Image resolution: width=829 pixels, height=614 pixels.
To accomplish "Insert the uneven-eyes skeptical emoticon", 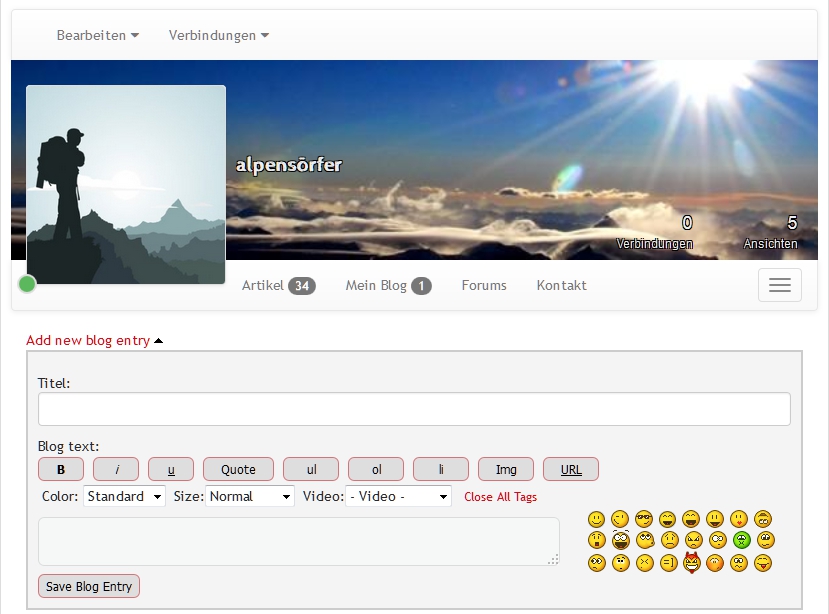I will point(718,540).
